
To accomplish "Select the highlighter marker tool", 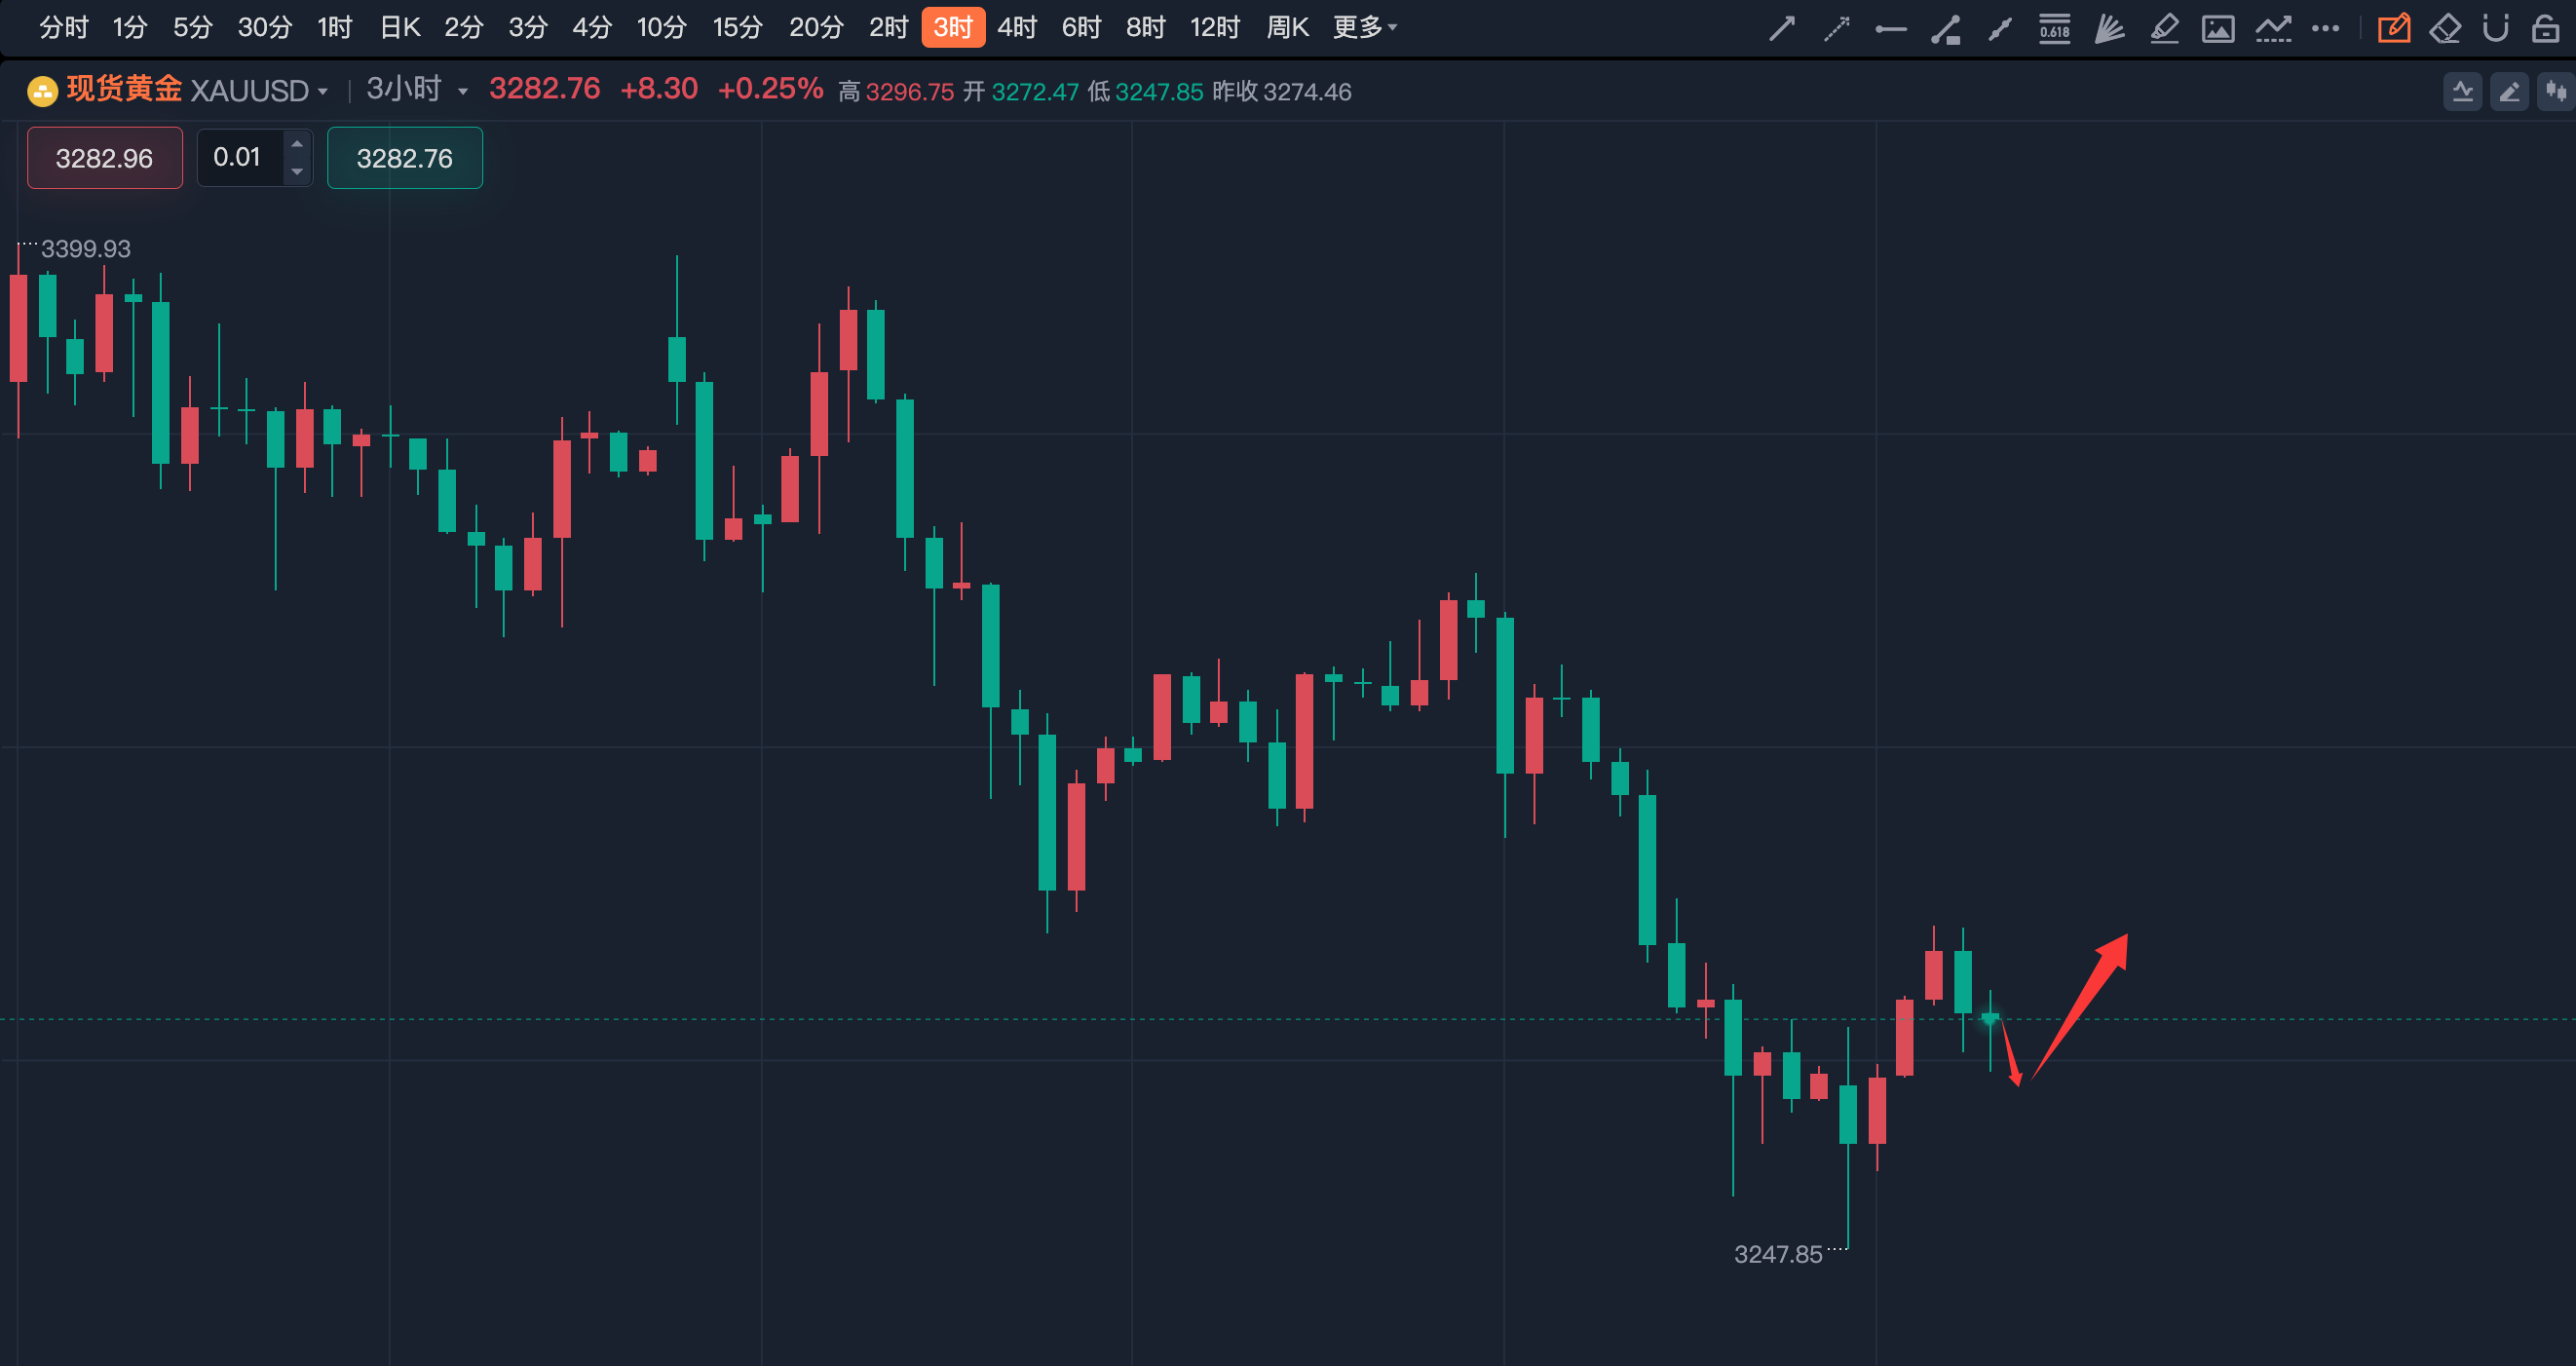I will click(2164, 28).
